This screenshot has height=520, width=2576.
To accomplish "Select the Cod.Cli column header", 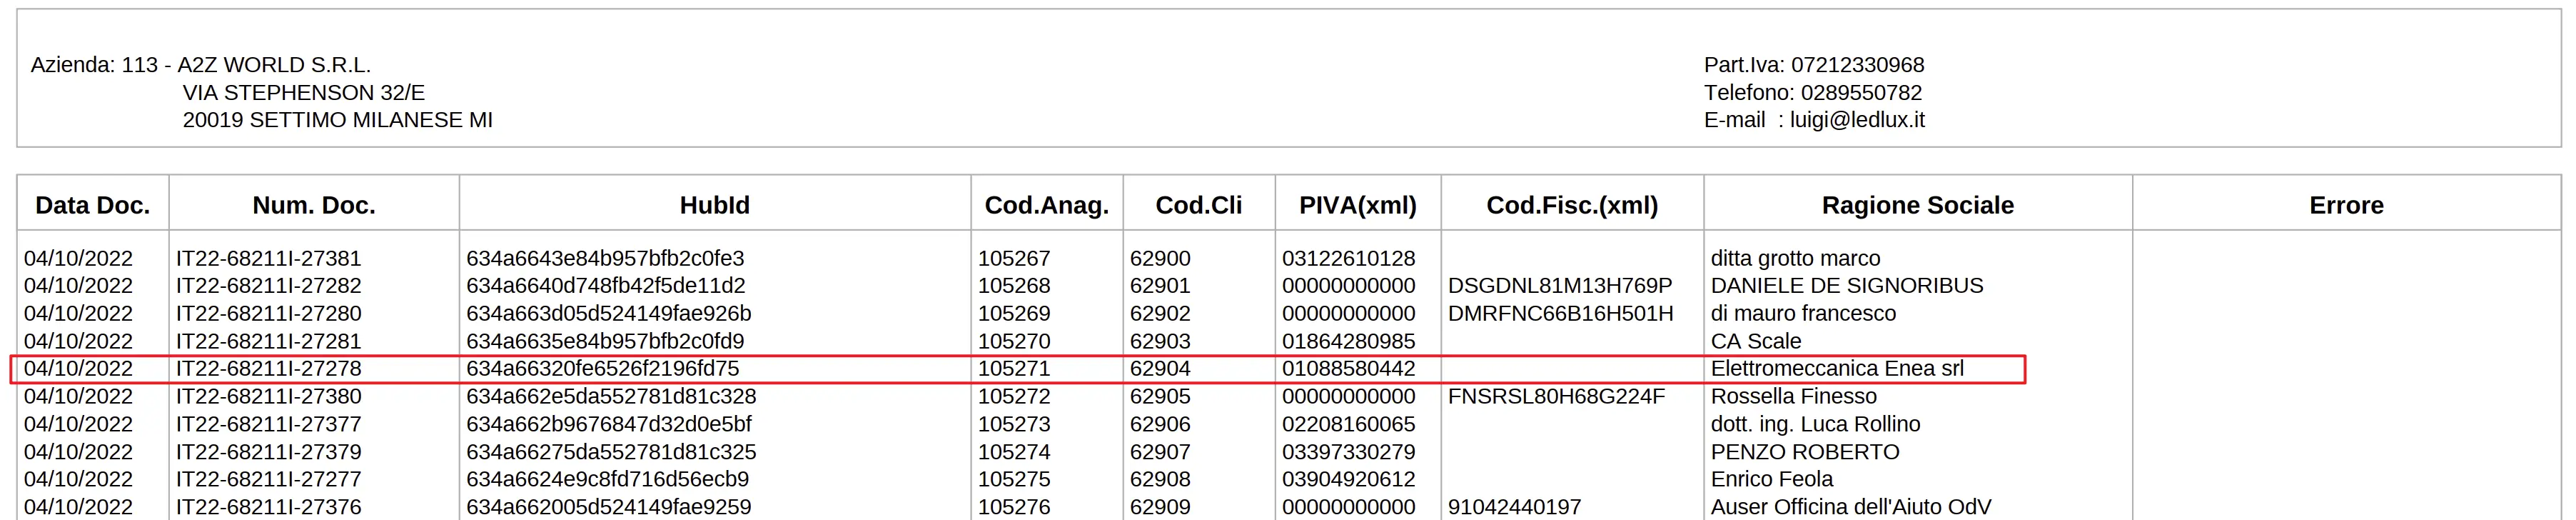I will coord(1198,205).
